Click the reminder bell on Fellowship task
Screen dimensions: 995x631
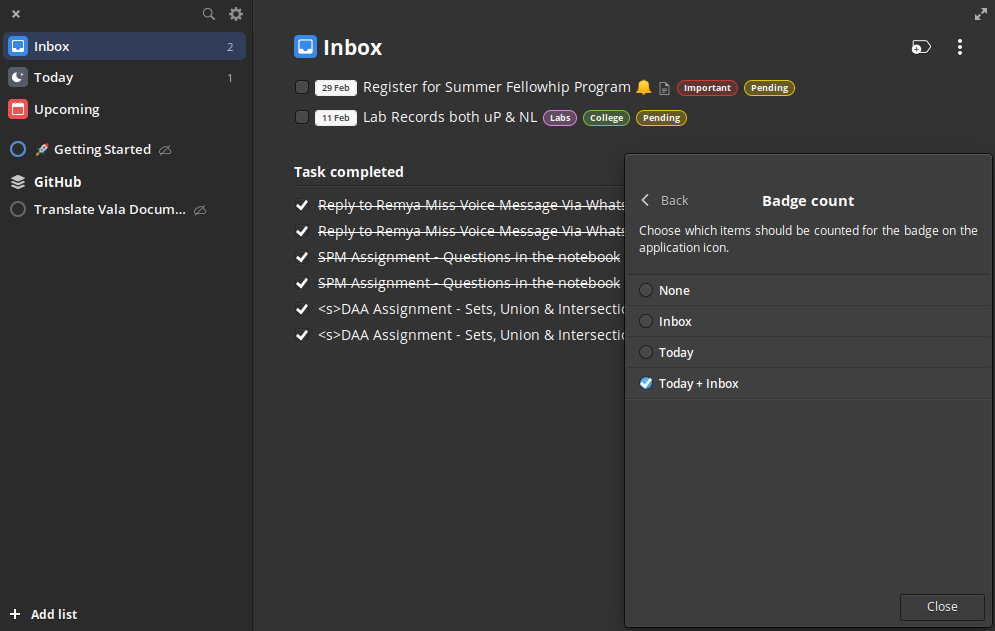point(643,87)
